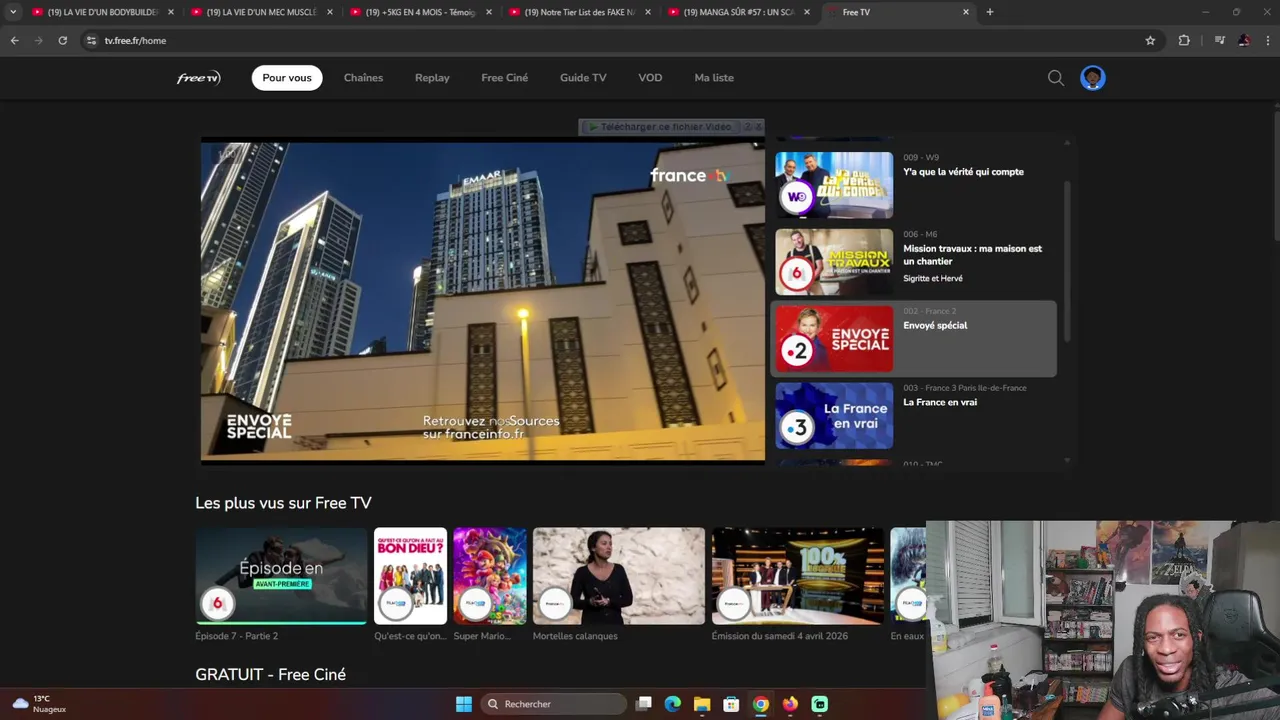Open File Explorer from taskbar

[x=702, y=704]
